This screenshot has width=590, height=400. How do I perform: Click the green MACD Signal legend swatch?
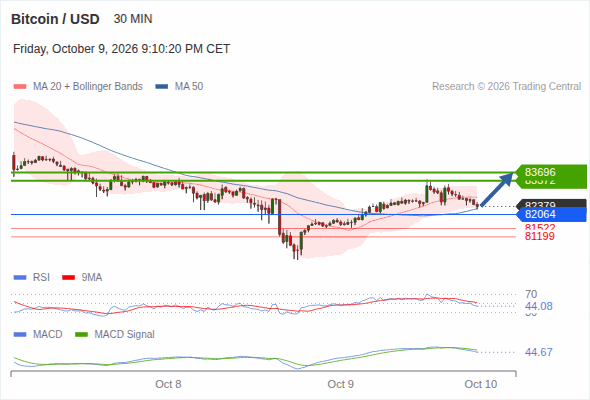81,335
